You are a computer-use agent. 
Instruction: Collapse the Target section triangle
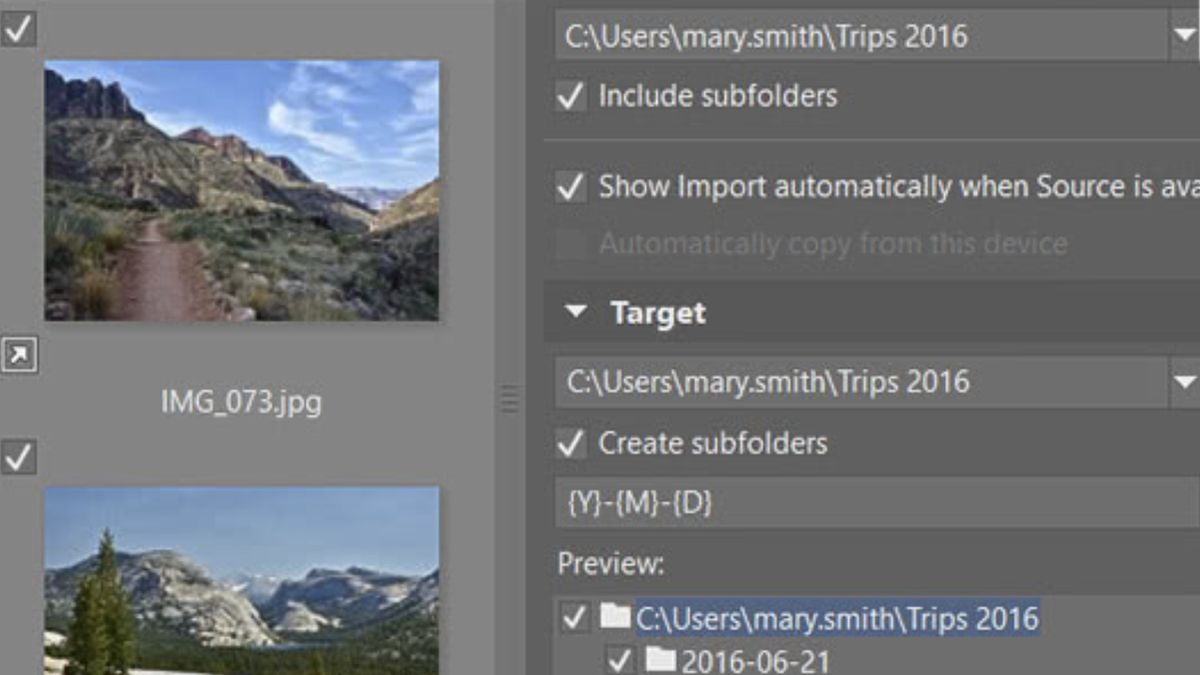tap(575, 312)
